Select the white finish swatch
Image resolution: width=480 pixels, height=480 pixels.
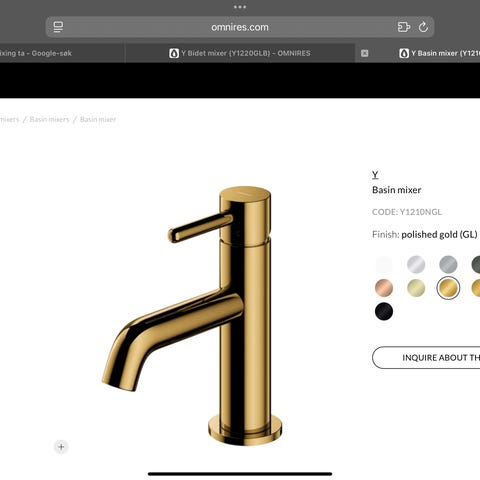384,265
